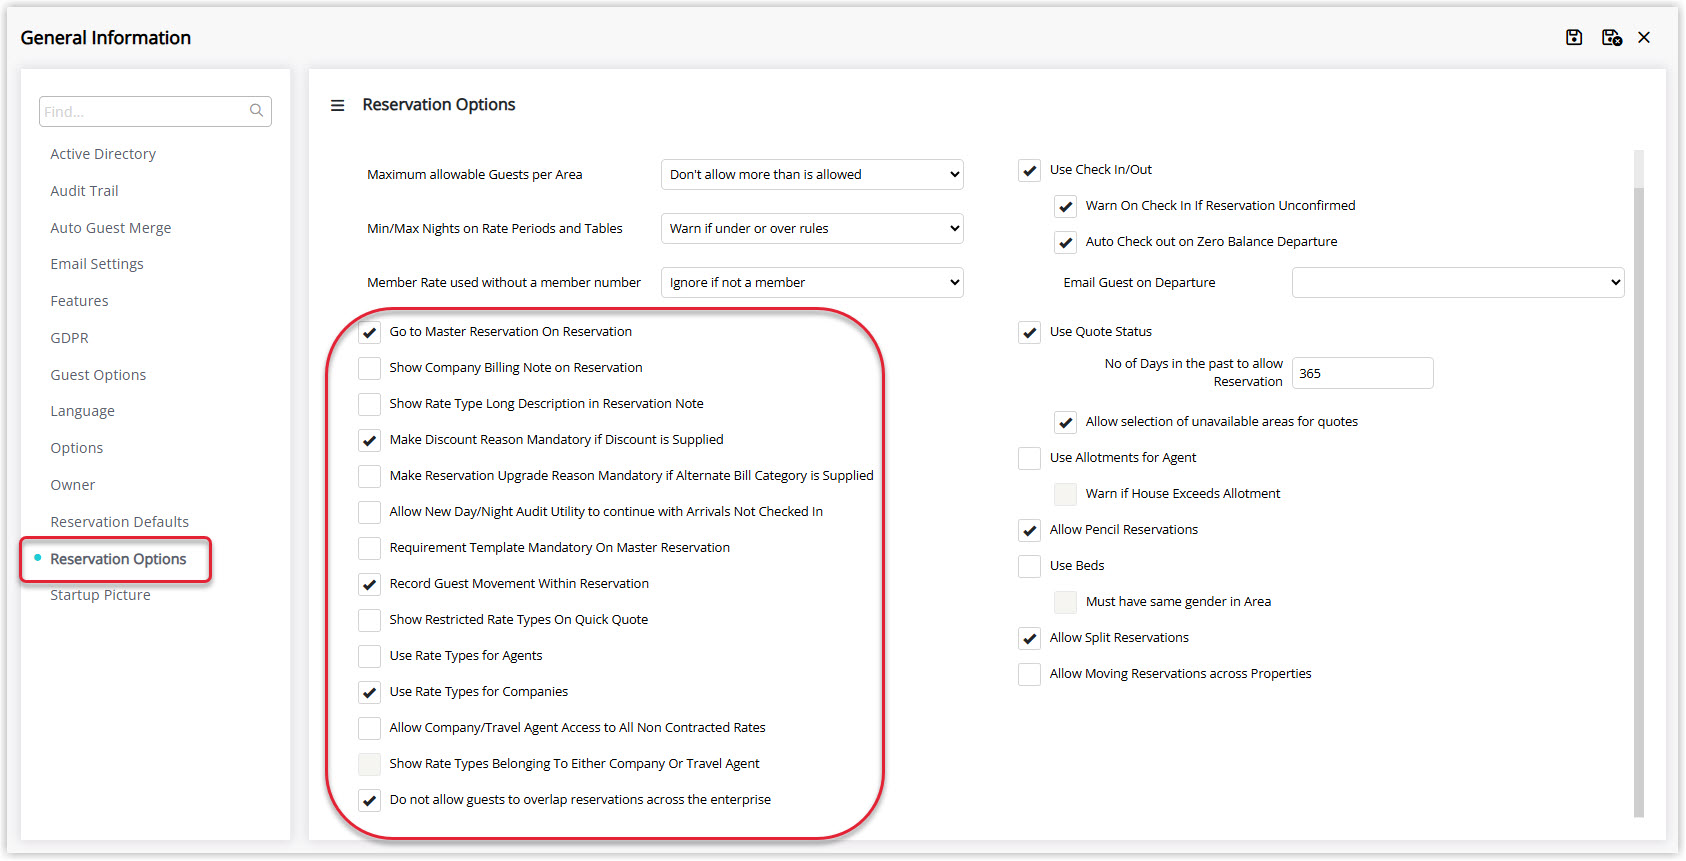Check Allow New Day/Night Audit Utility option
1686x861 pixels.
[370, 512]
